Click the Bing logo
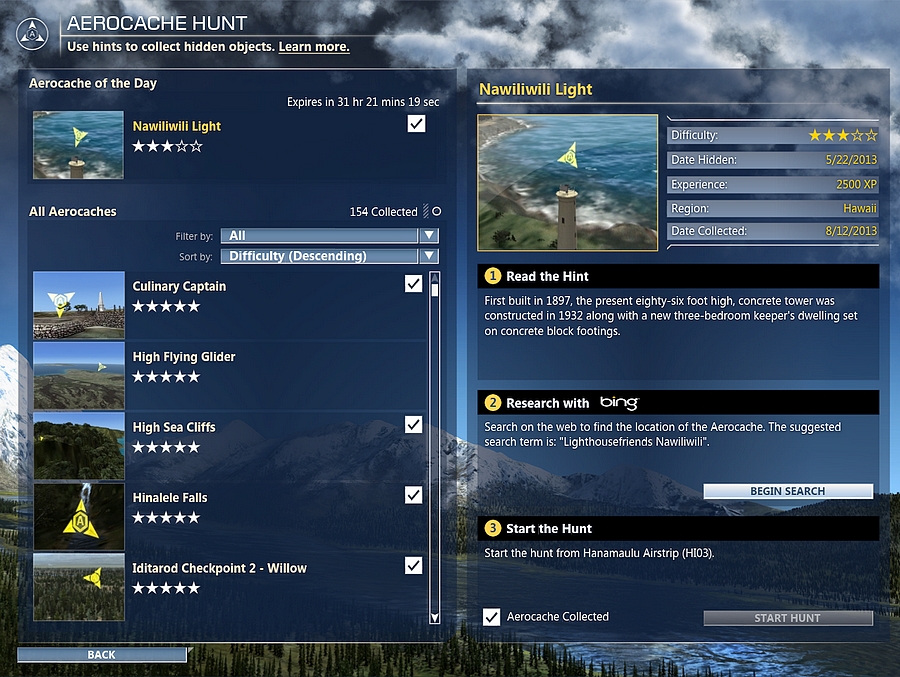900x677 pixels. [x=619, y=403]
